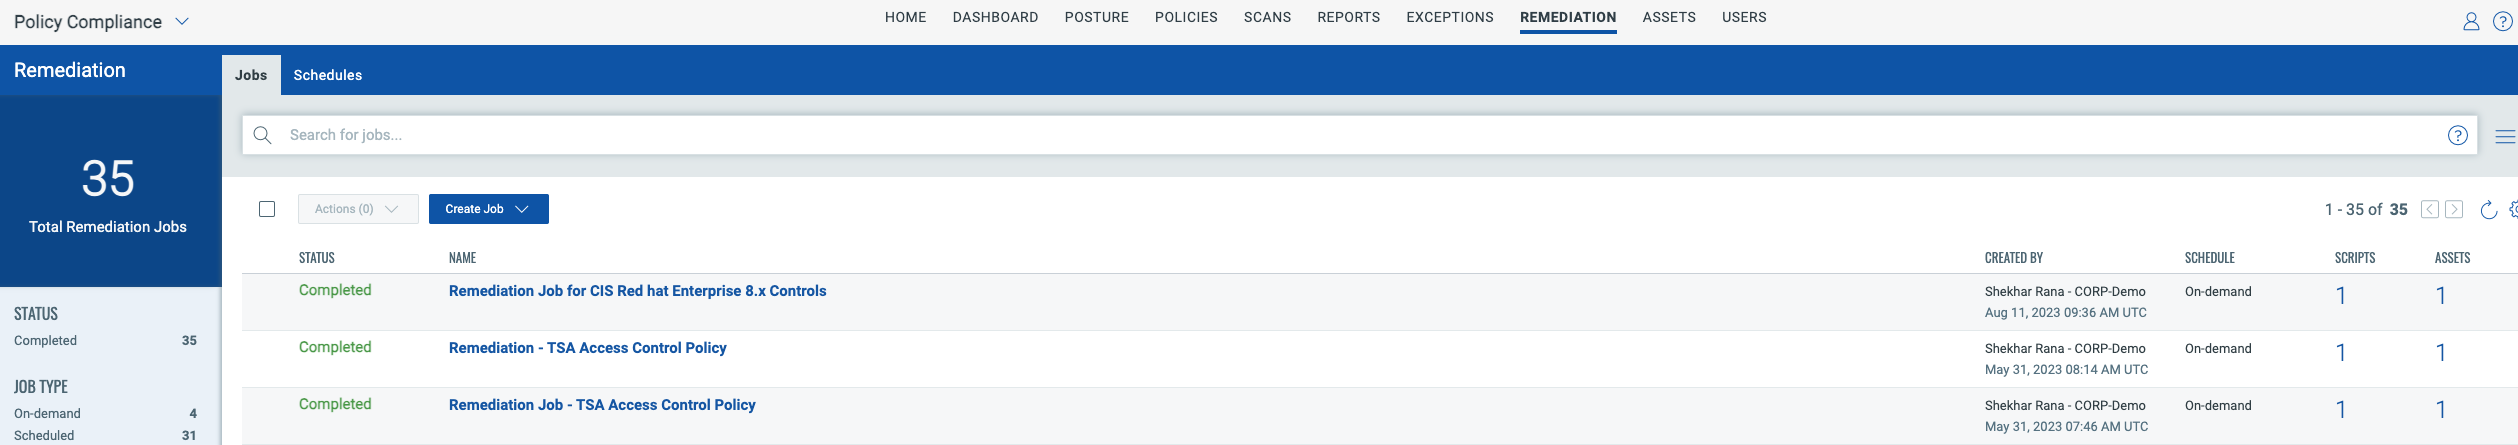2518x445 pixels.
Task: Tick the select-all jobs checkbox
Action: (267, 209)
